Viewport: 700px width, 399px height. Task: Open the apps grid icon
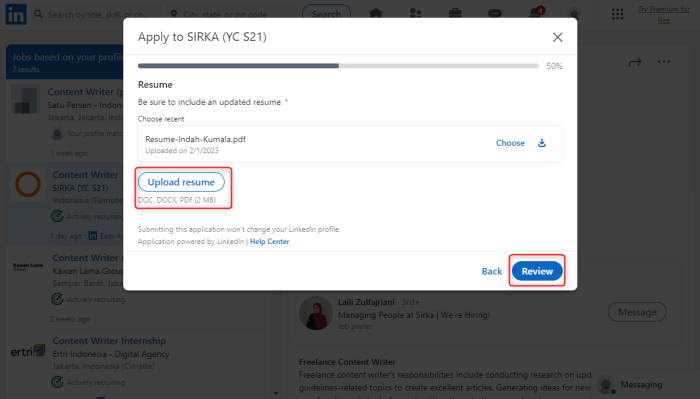coord(617,14)
